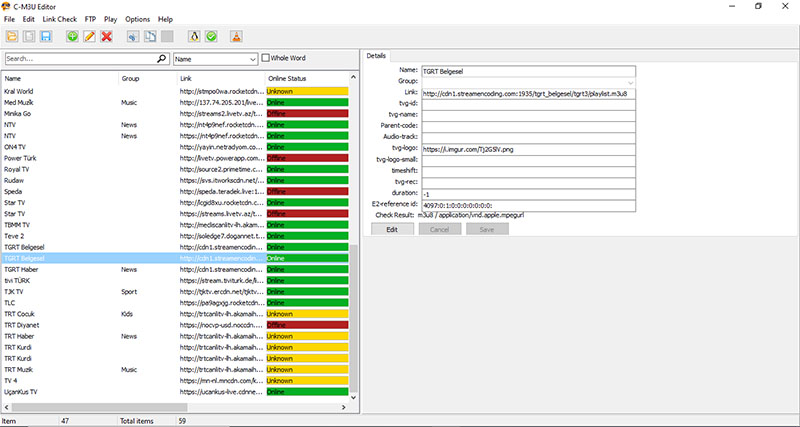Sort list by Link column header
The height and width of the screenshot is (427, 800).
click(x=221, y=79)
